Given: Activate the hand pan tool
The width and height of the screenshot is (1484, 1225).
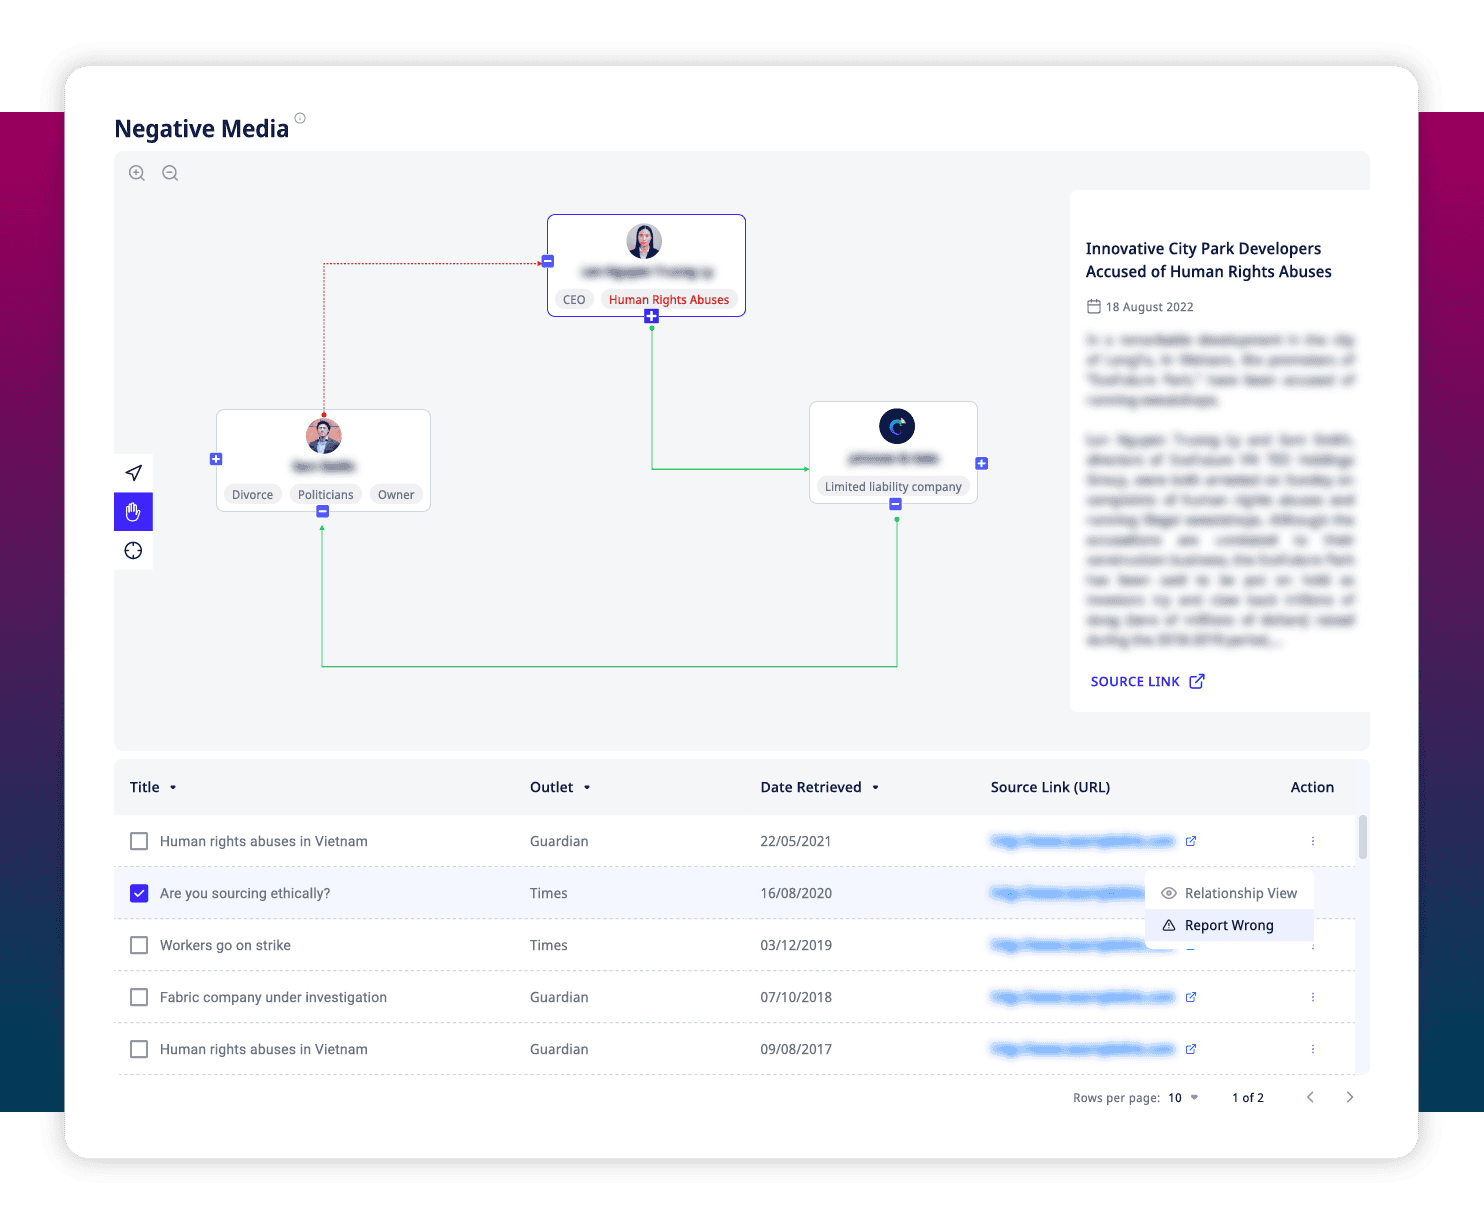Looking at the screenshot, I should click(x=133, y=512).
